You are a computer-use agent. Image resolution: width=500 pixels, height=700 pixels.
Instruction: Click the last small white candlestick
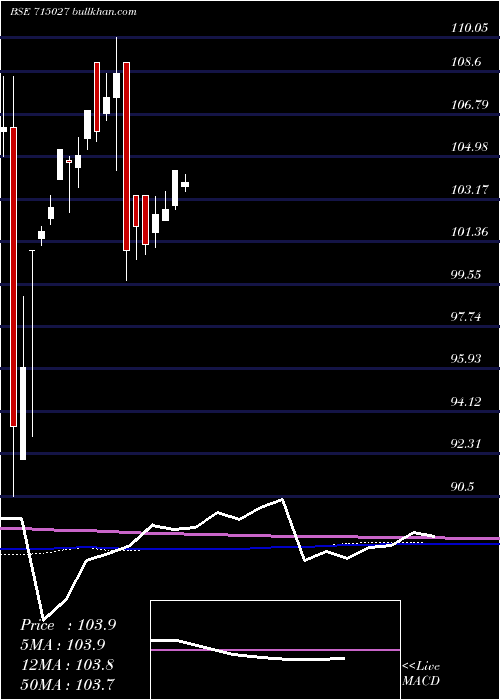pos(185,184)
